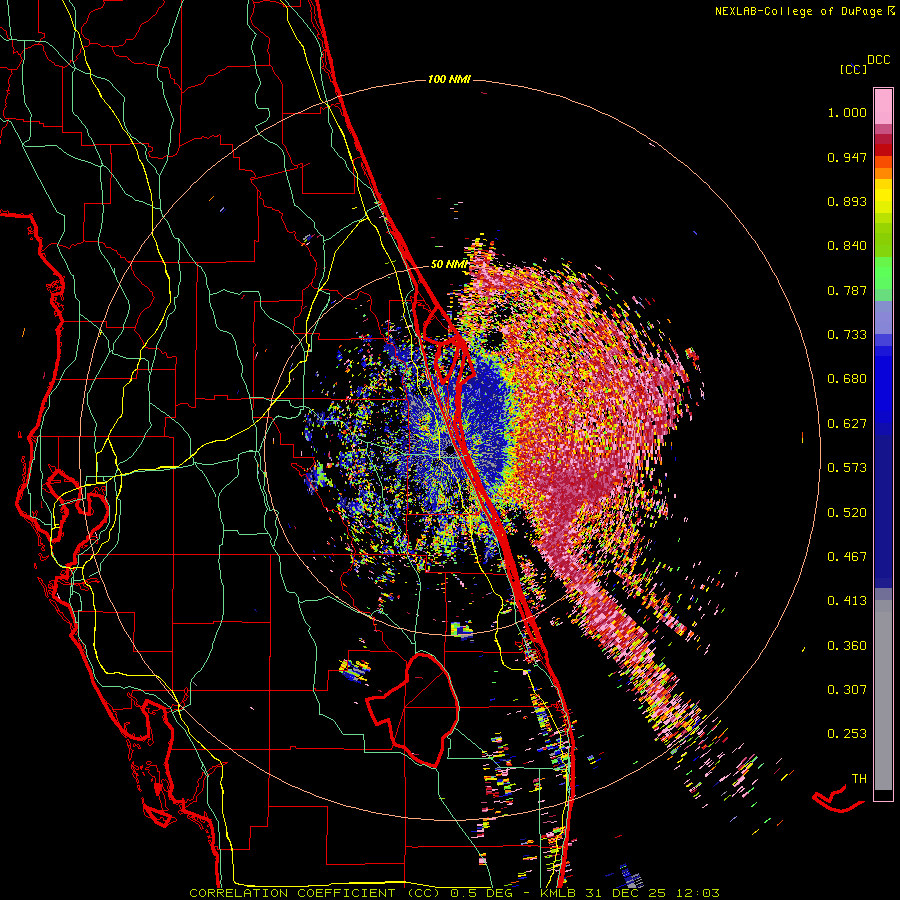Screen dimensions: 900x900
Task: Click the Lake Okeechobee outline on map
Action: coord(412,709)
